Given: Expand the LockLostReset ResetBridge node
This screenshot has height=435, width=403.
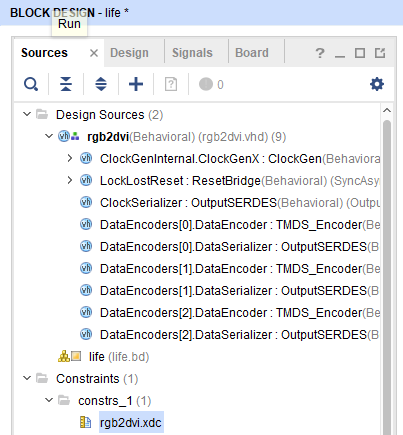Looking at the screenshot, I should (x=70, y=180).
